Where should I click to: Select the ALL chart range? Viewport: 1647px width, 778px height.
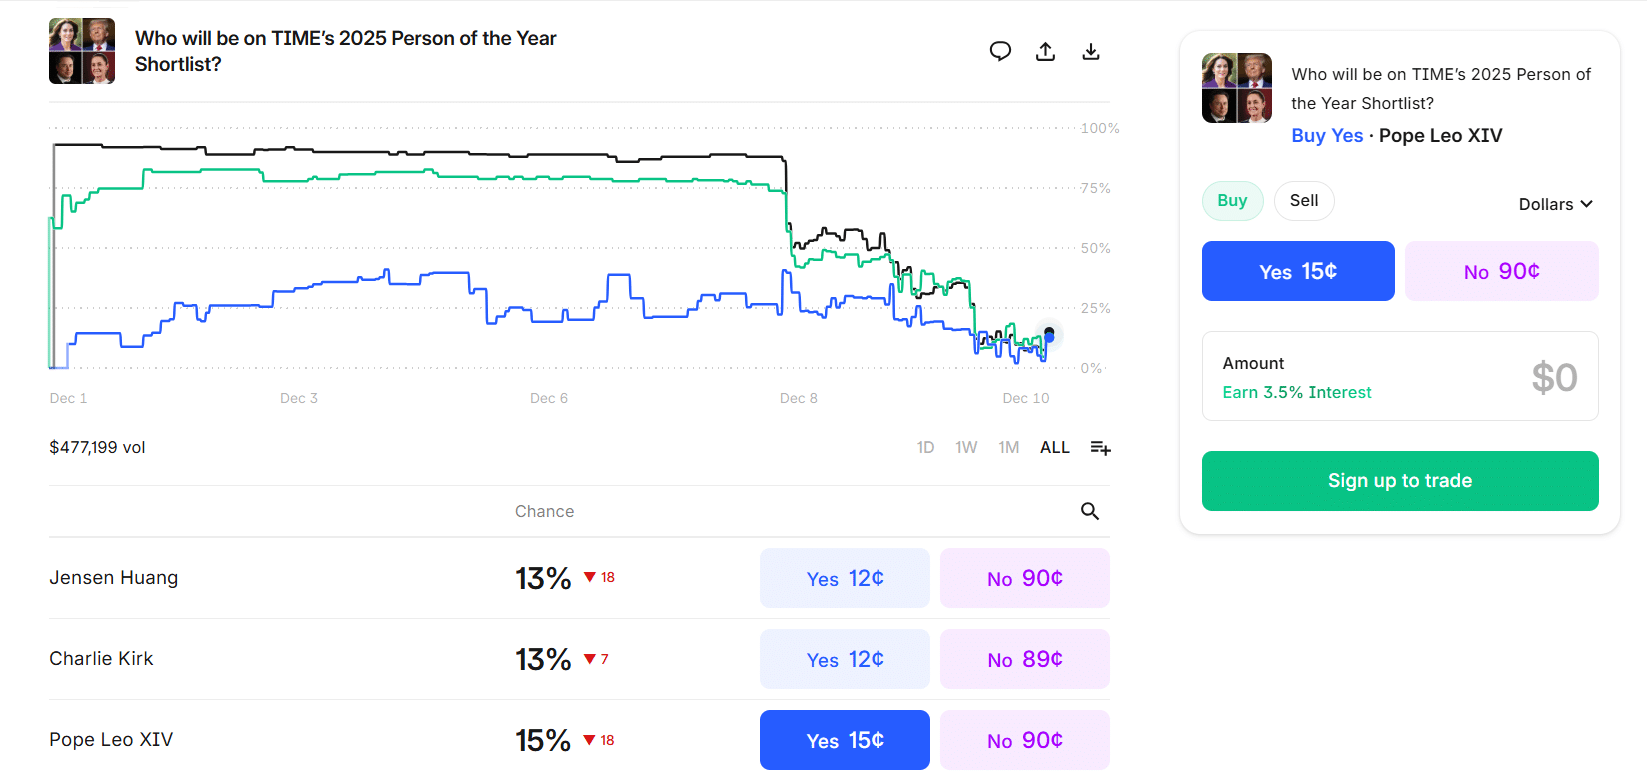(x=1054, y=448)
